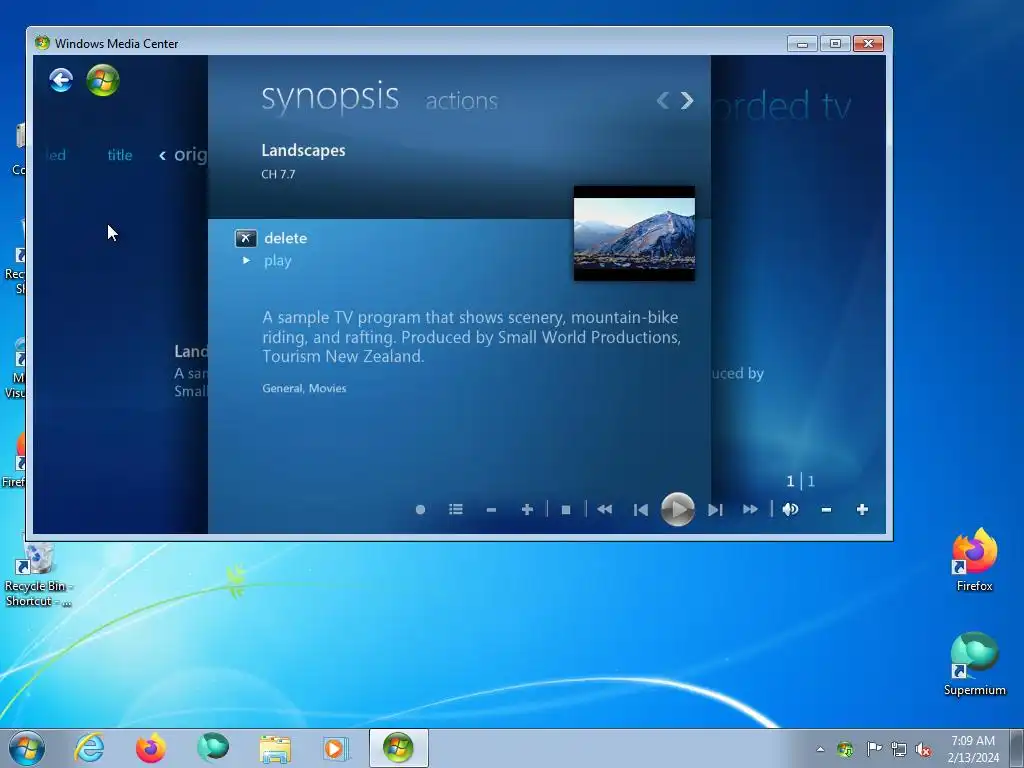
Task: Lower volume with the minus button
Action: pyautogui.click(x=826, y=510)
